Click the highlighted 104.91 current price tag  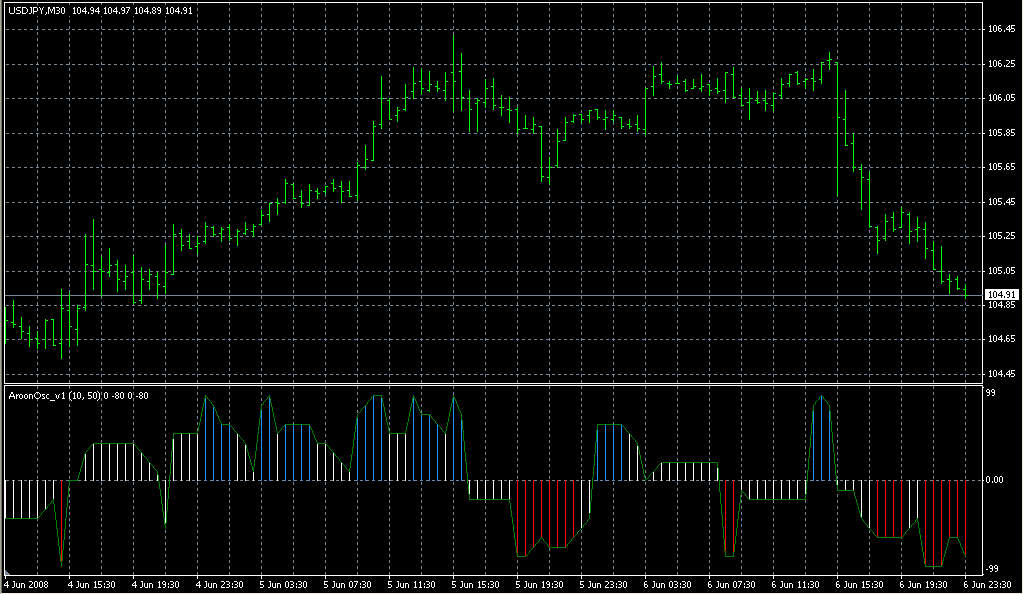pyautogui.click(x=1002, y=295)
